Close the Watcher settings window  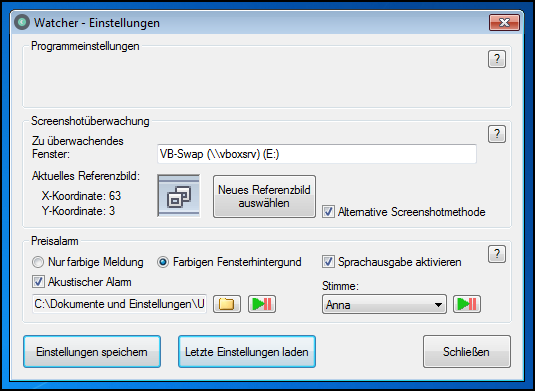pyautogui.click(x=504, y=23)
